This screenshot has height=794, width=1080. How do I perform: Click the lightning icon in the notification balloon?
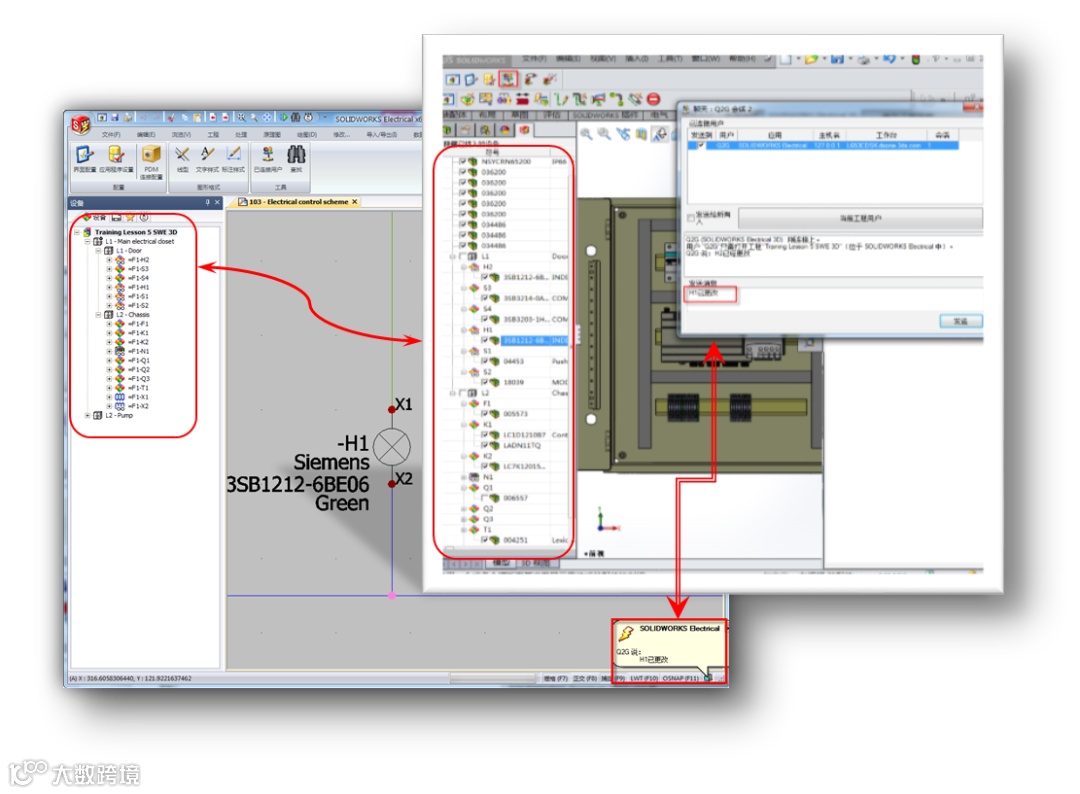(x=626, y=633)
